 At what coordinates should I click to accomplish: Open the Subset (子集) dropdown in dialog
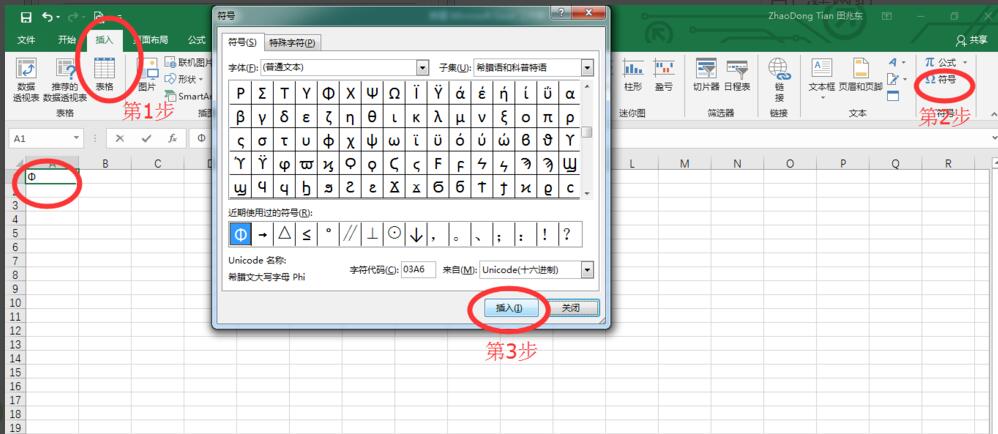click(x=587, y=67)
